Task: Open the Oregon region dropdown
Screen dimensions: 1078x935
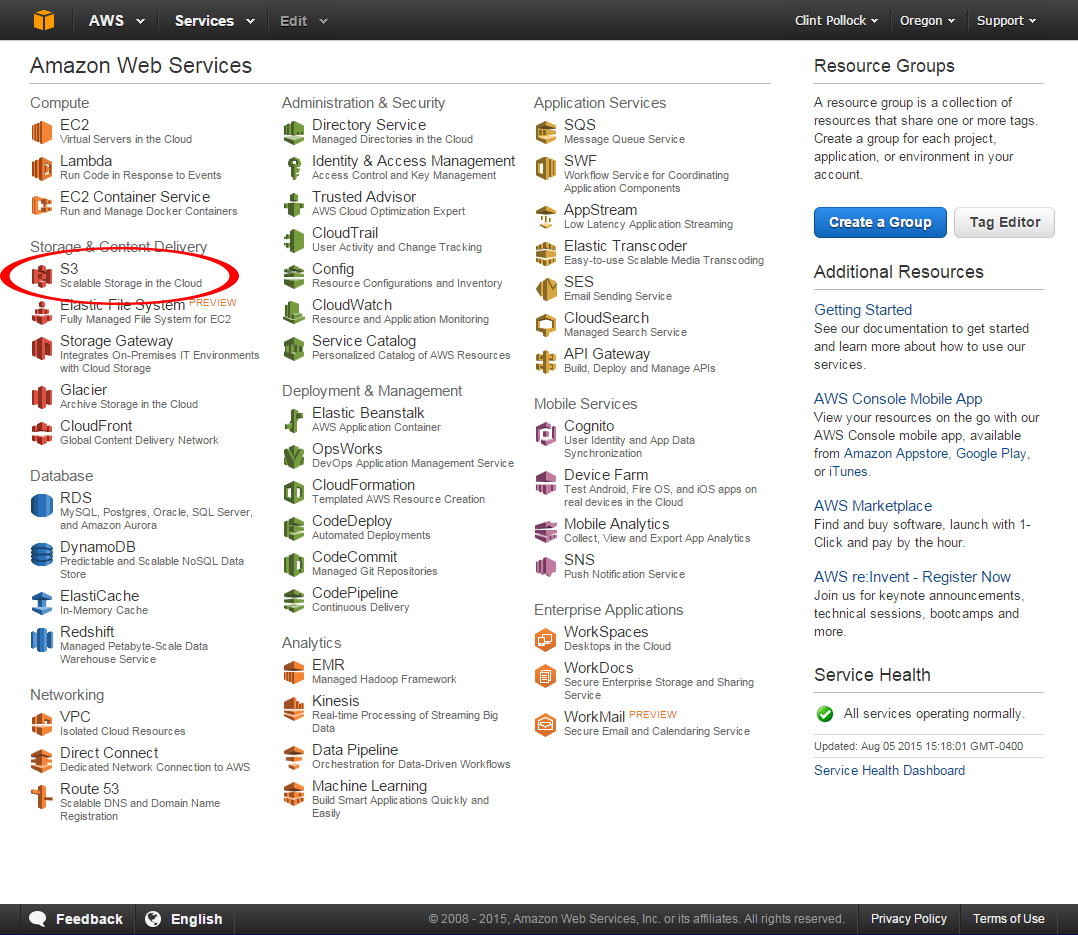Action: (927, 21)
